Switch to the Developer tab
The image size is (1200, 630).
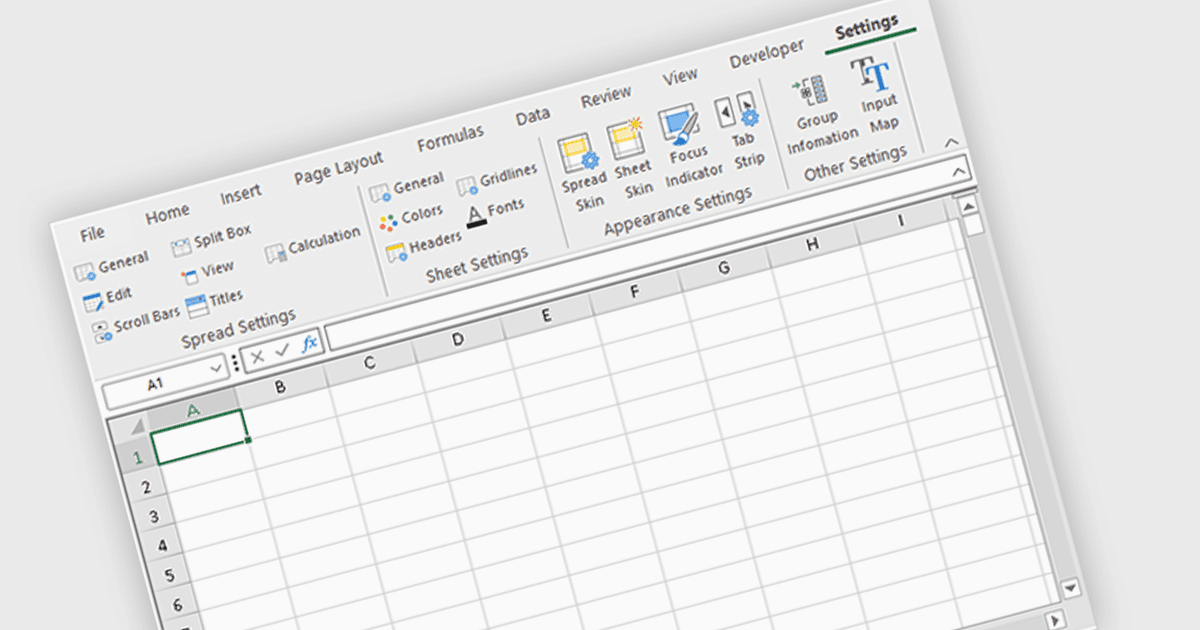click(x=766, y=54)
